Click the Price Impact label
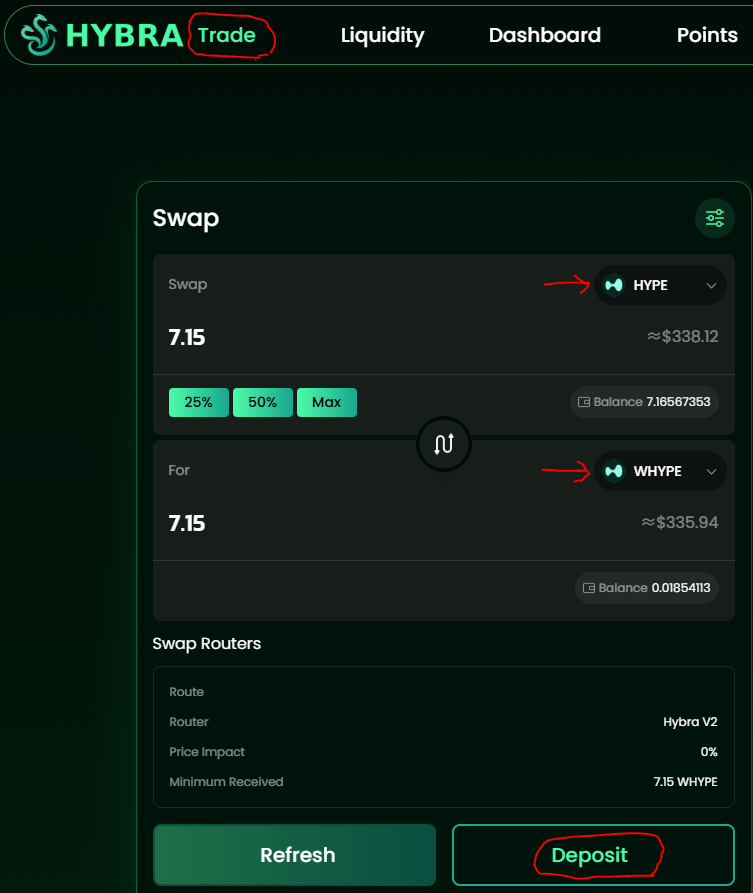Screen dimensions: 753x893 [x=207, y=752]
